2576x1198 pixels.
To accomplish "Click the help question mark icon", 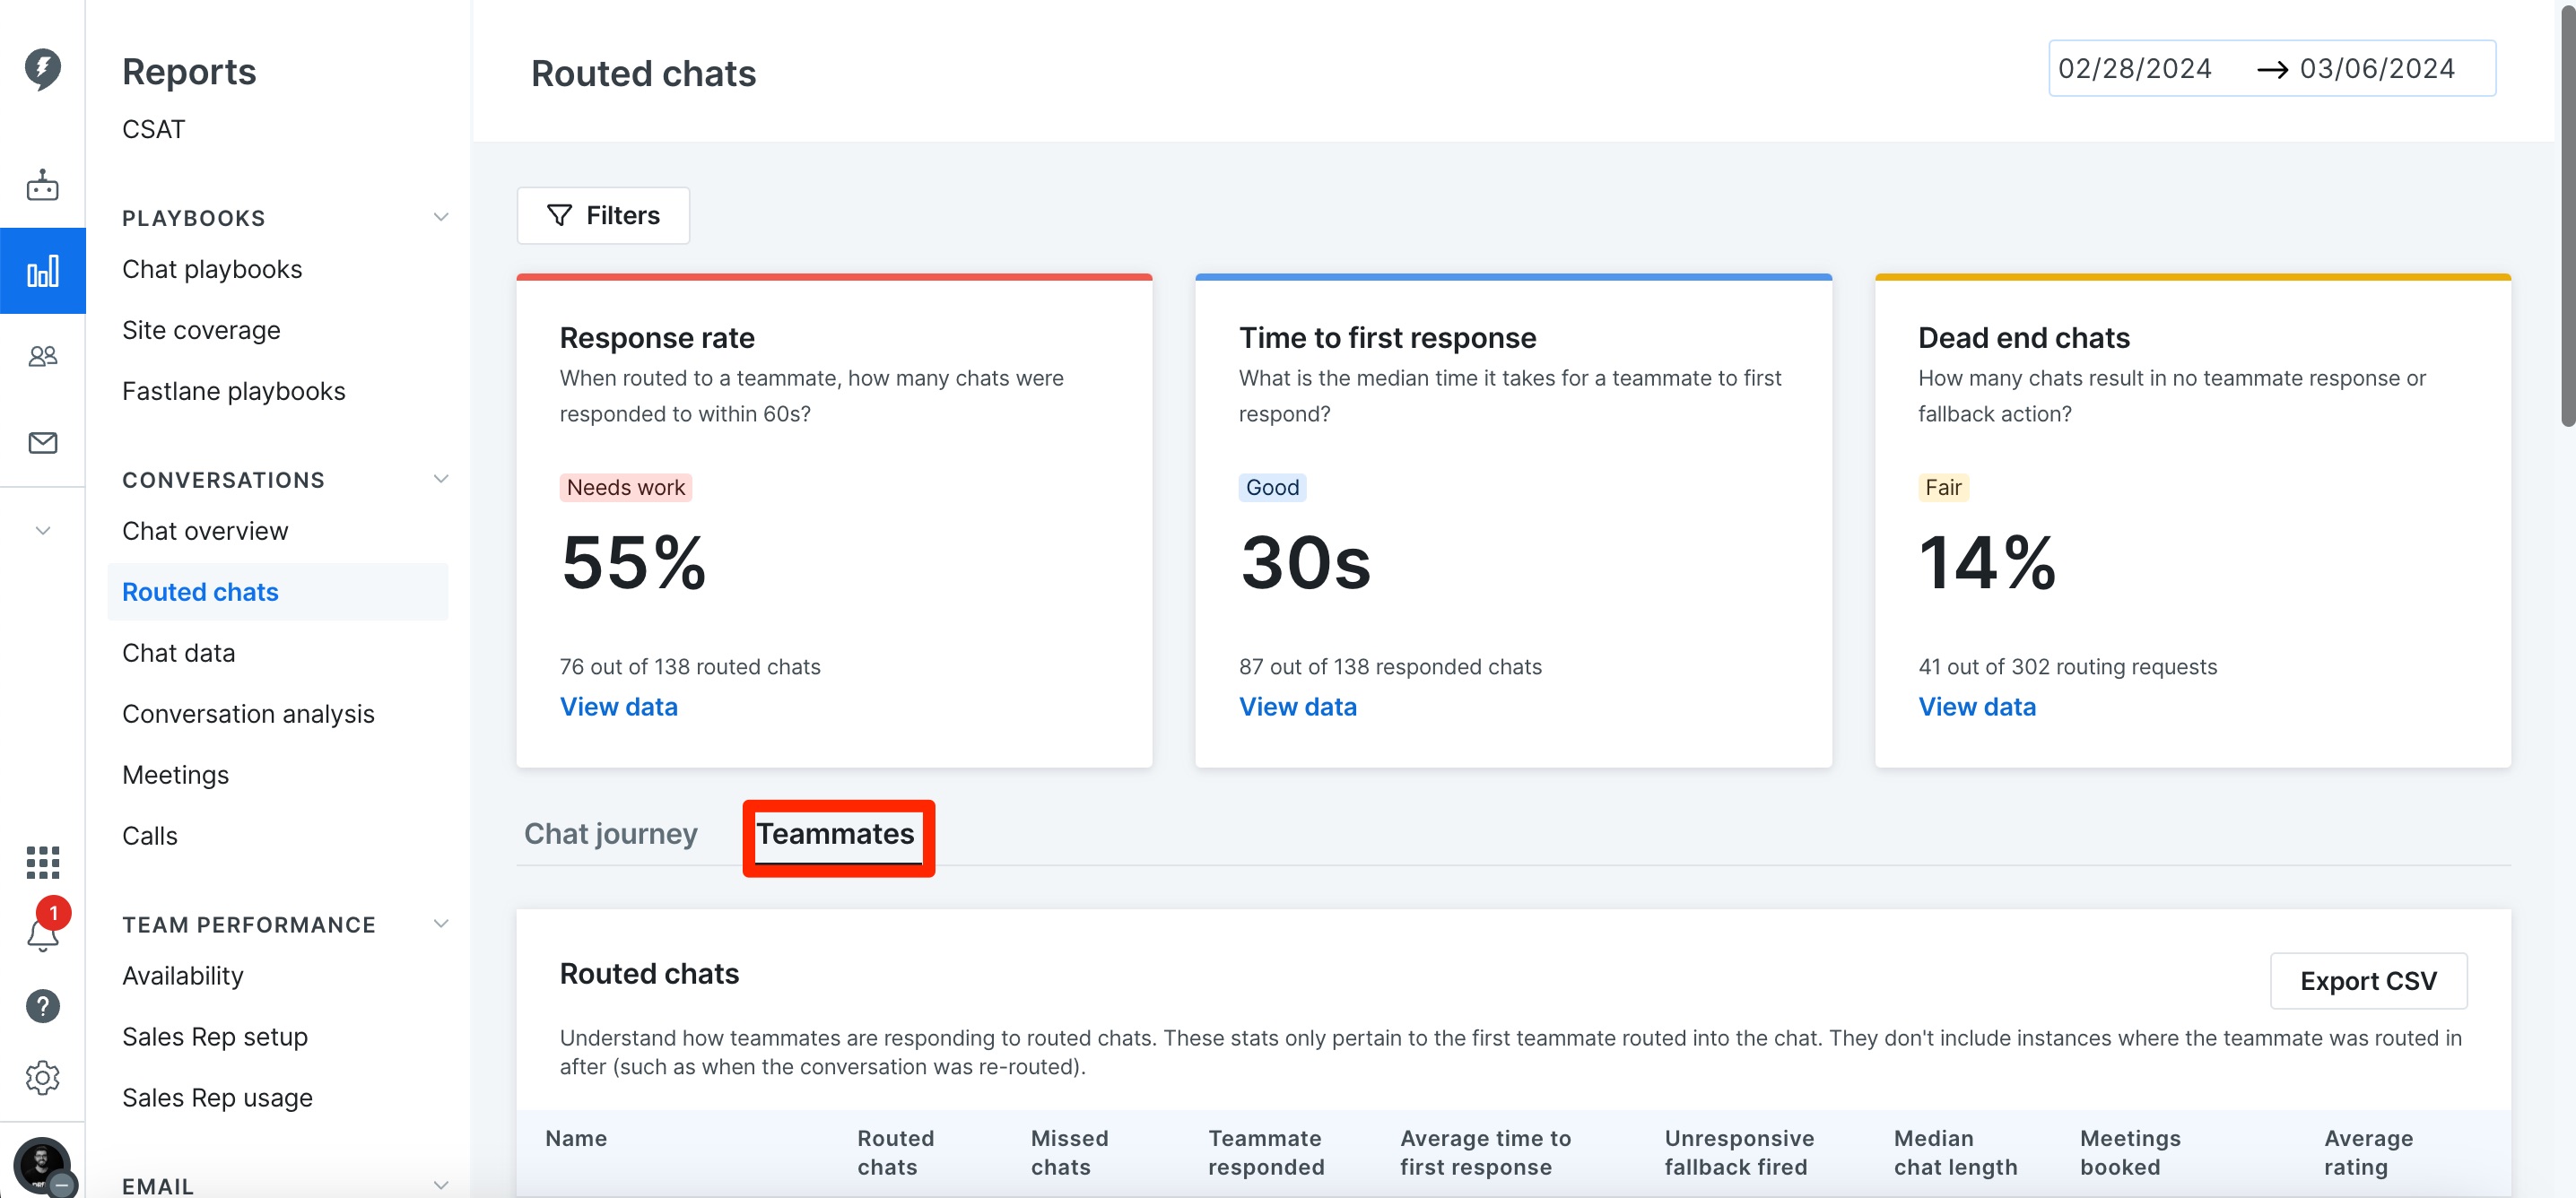I will tap(42, 1006).
